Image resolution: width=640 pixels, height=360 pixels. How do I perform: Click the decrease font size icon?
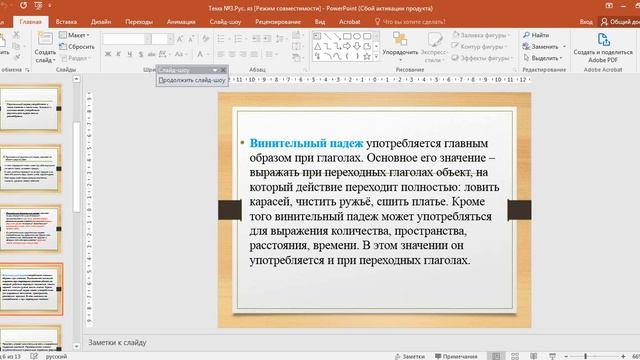tap(191, 39)
